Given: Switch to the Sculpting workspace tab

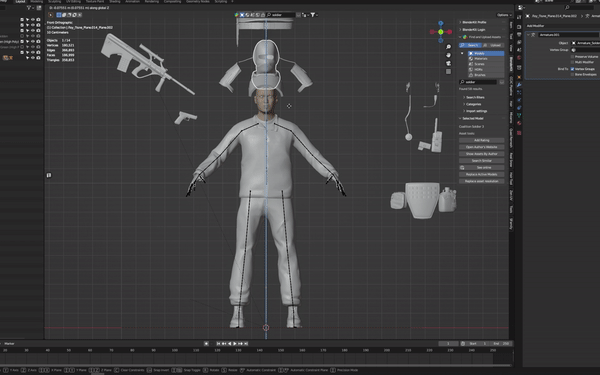Looking at the screenshot, I should pyautogui.click(x=54, y=2).
